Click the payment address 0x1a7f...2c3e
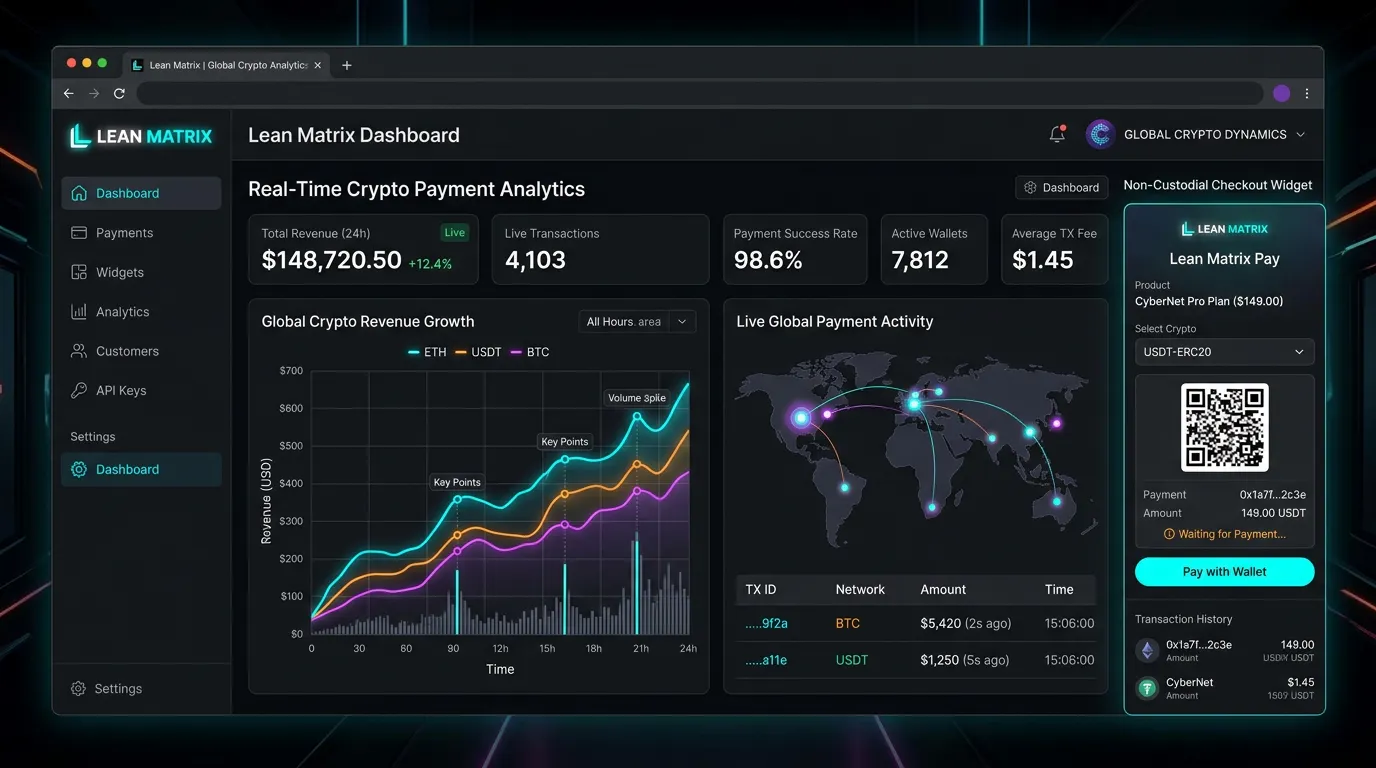The height and width of the screenshot is (768, 1376). (x=1272, y=495)
